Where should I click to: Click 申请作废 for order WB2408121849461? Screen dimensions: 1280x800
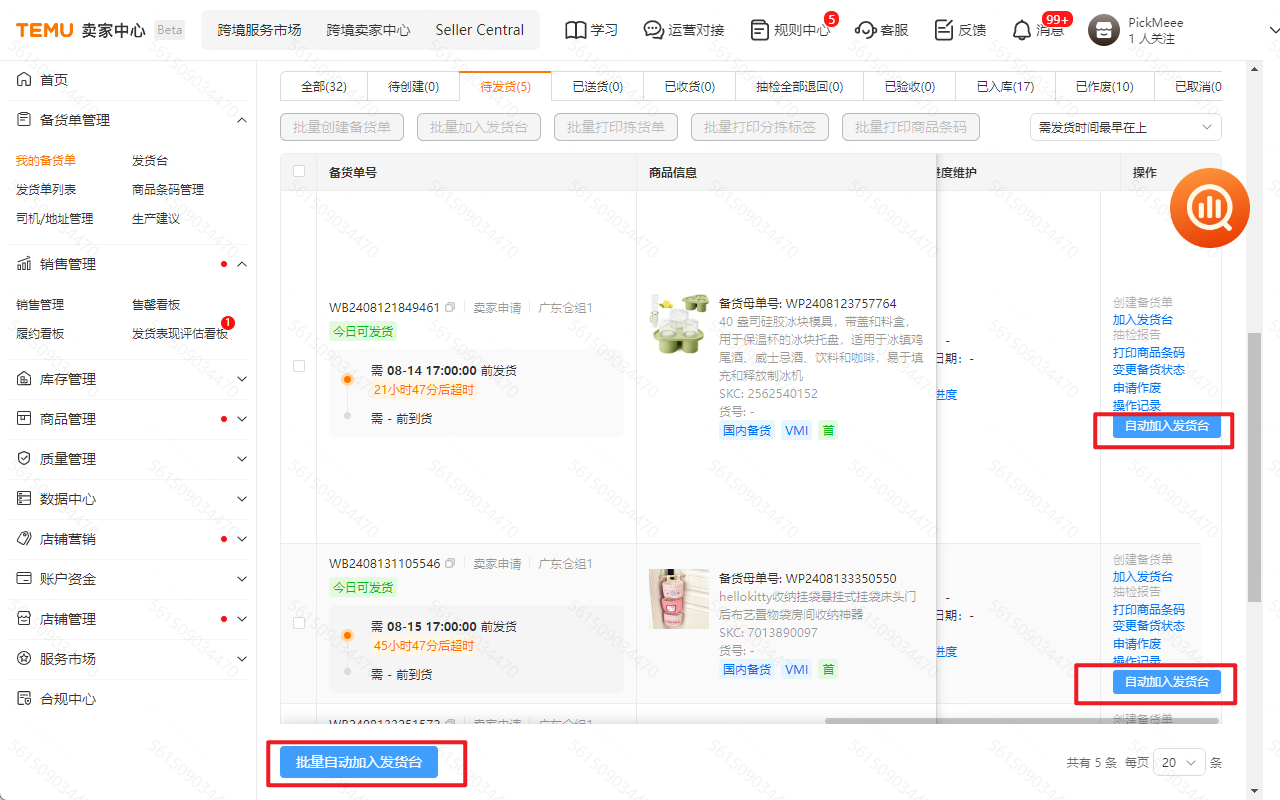(x=1137, y=388)
